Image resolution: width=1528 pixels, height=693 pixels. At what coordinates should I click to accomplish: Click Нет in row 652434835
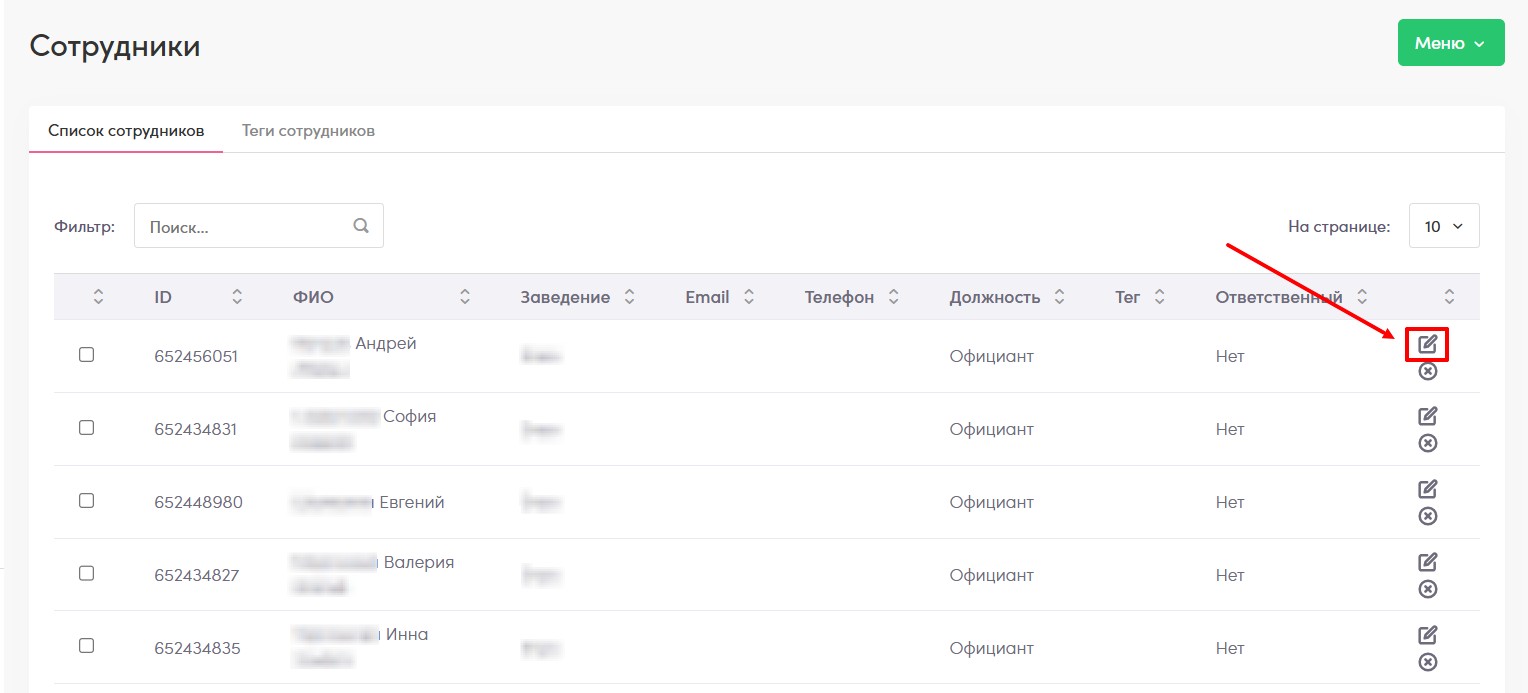pos(1230,648)
